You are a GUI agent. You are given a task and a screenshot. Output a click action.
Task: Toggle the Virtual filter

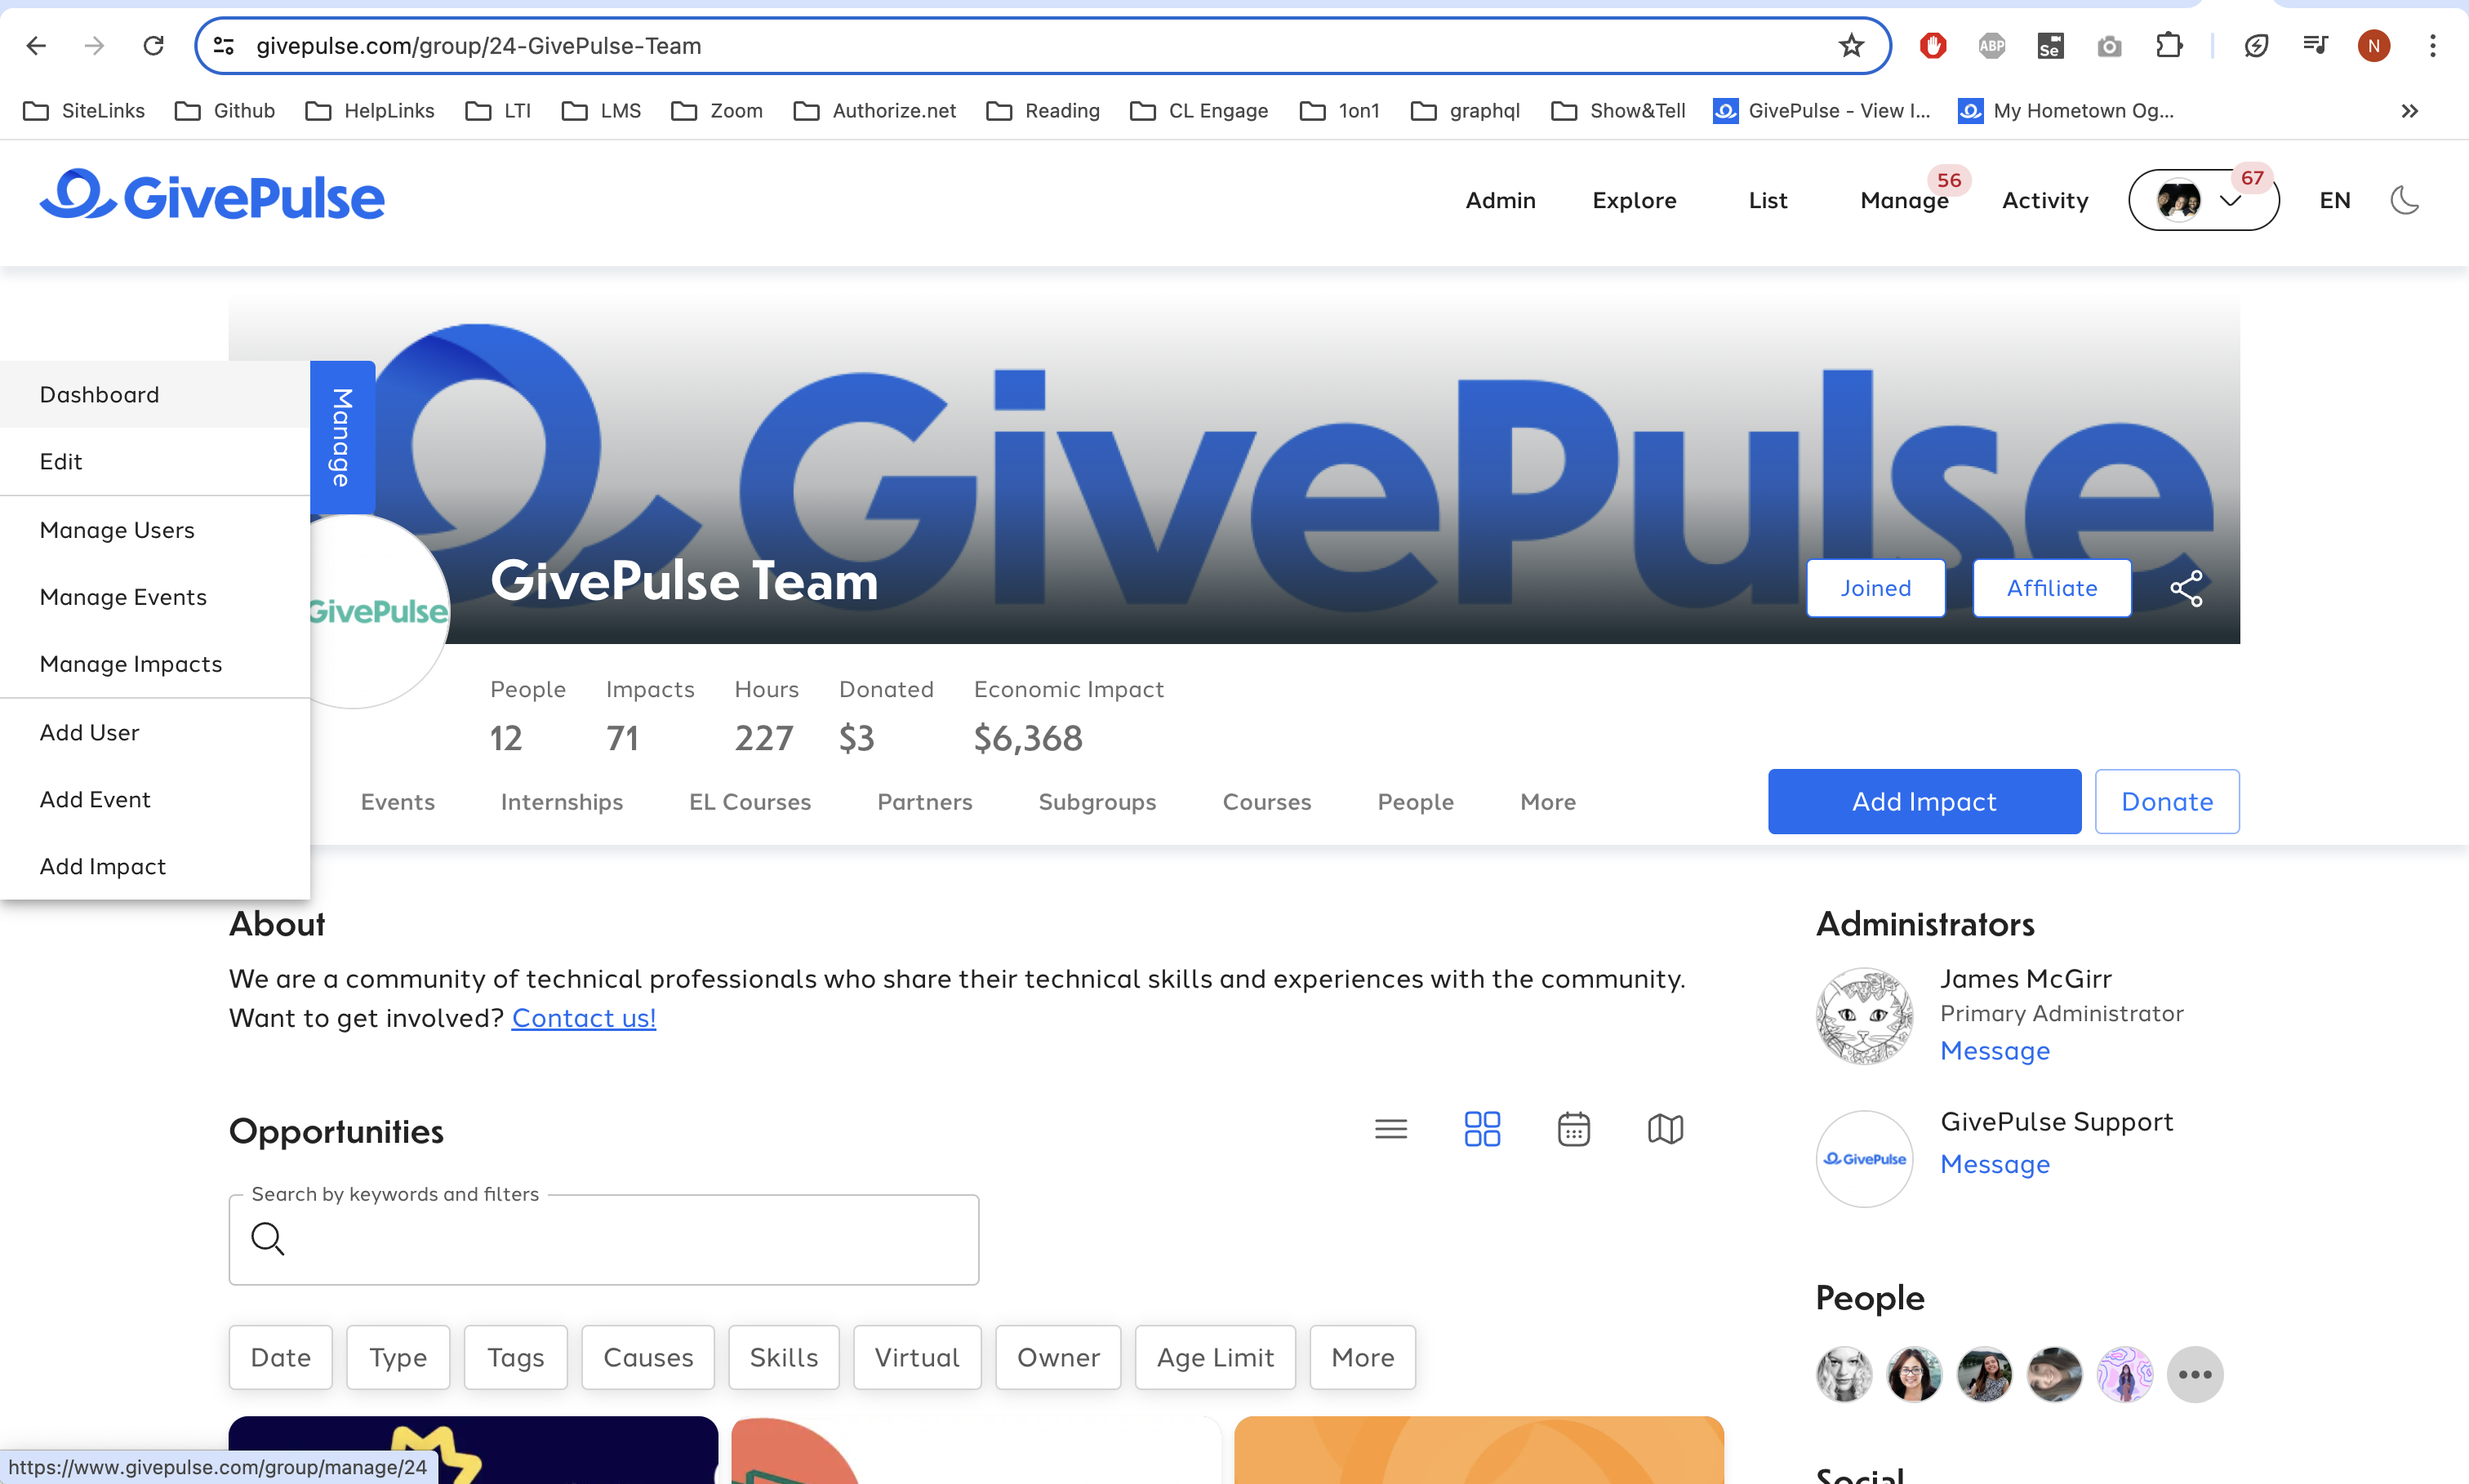(917, 1357)
